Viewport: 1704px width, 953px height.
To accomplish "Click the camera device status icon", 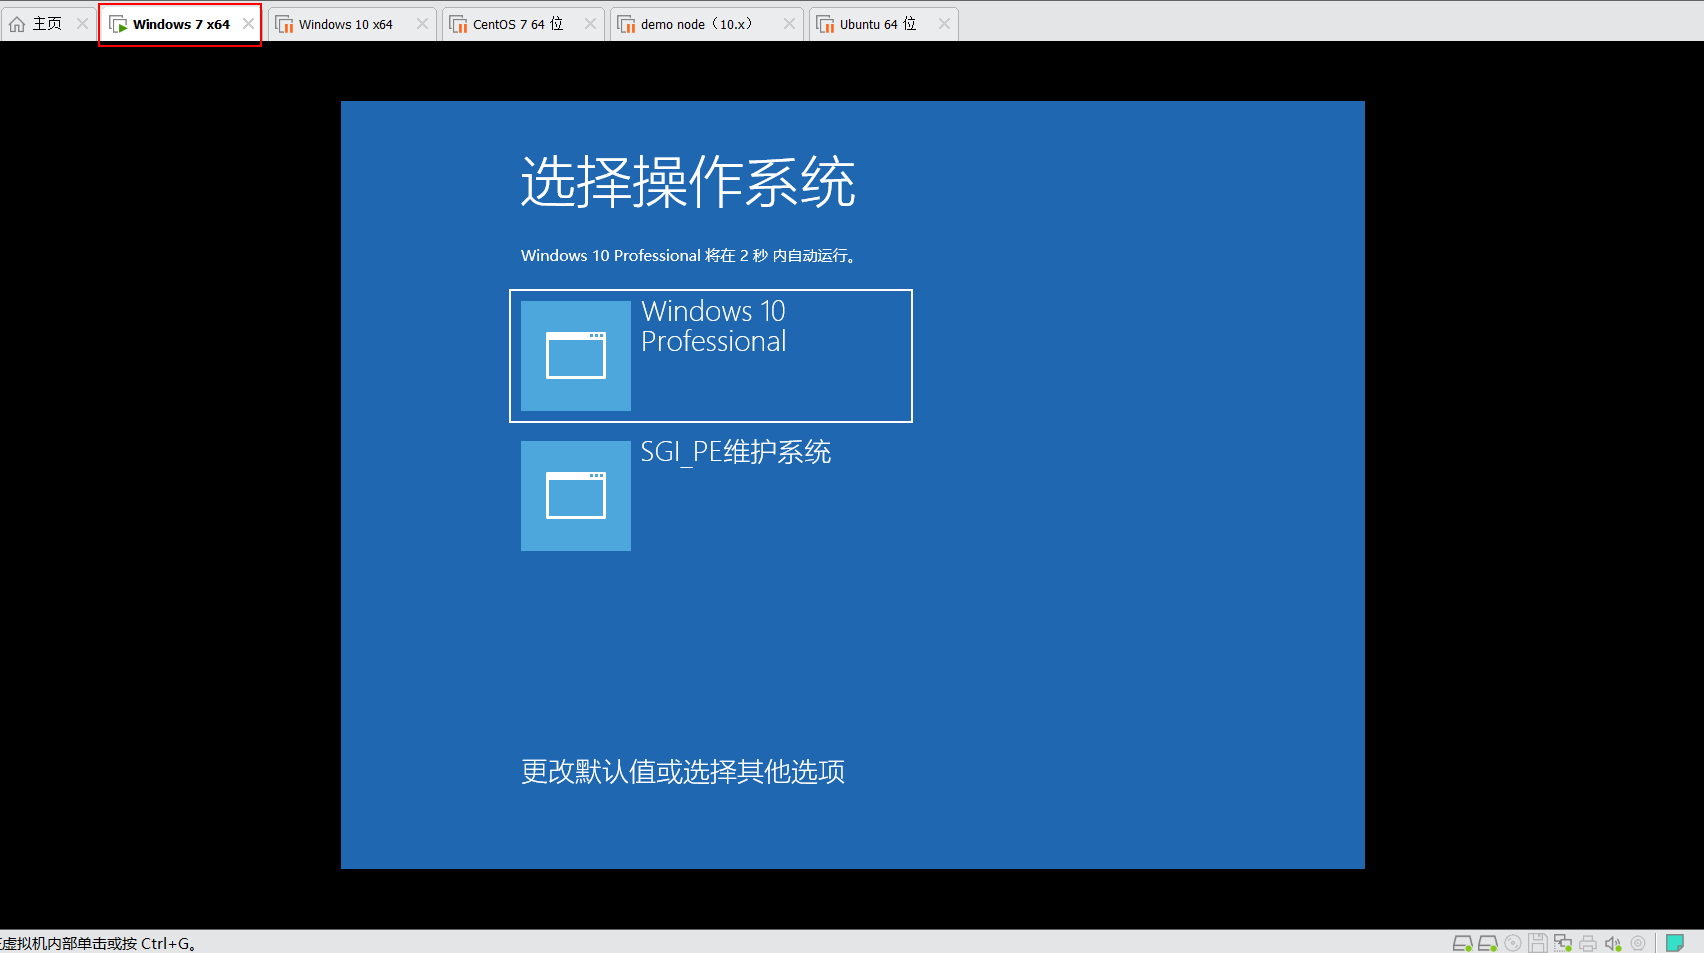I will tap(1638, 943).
